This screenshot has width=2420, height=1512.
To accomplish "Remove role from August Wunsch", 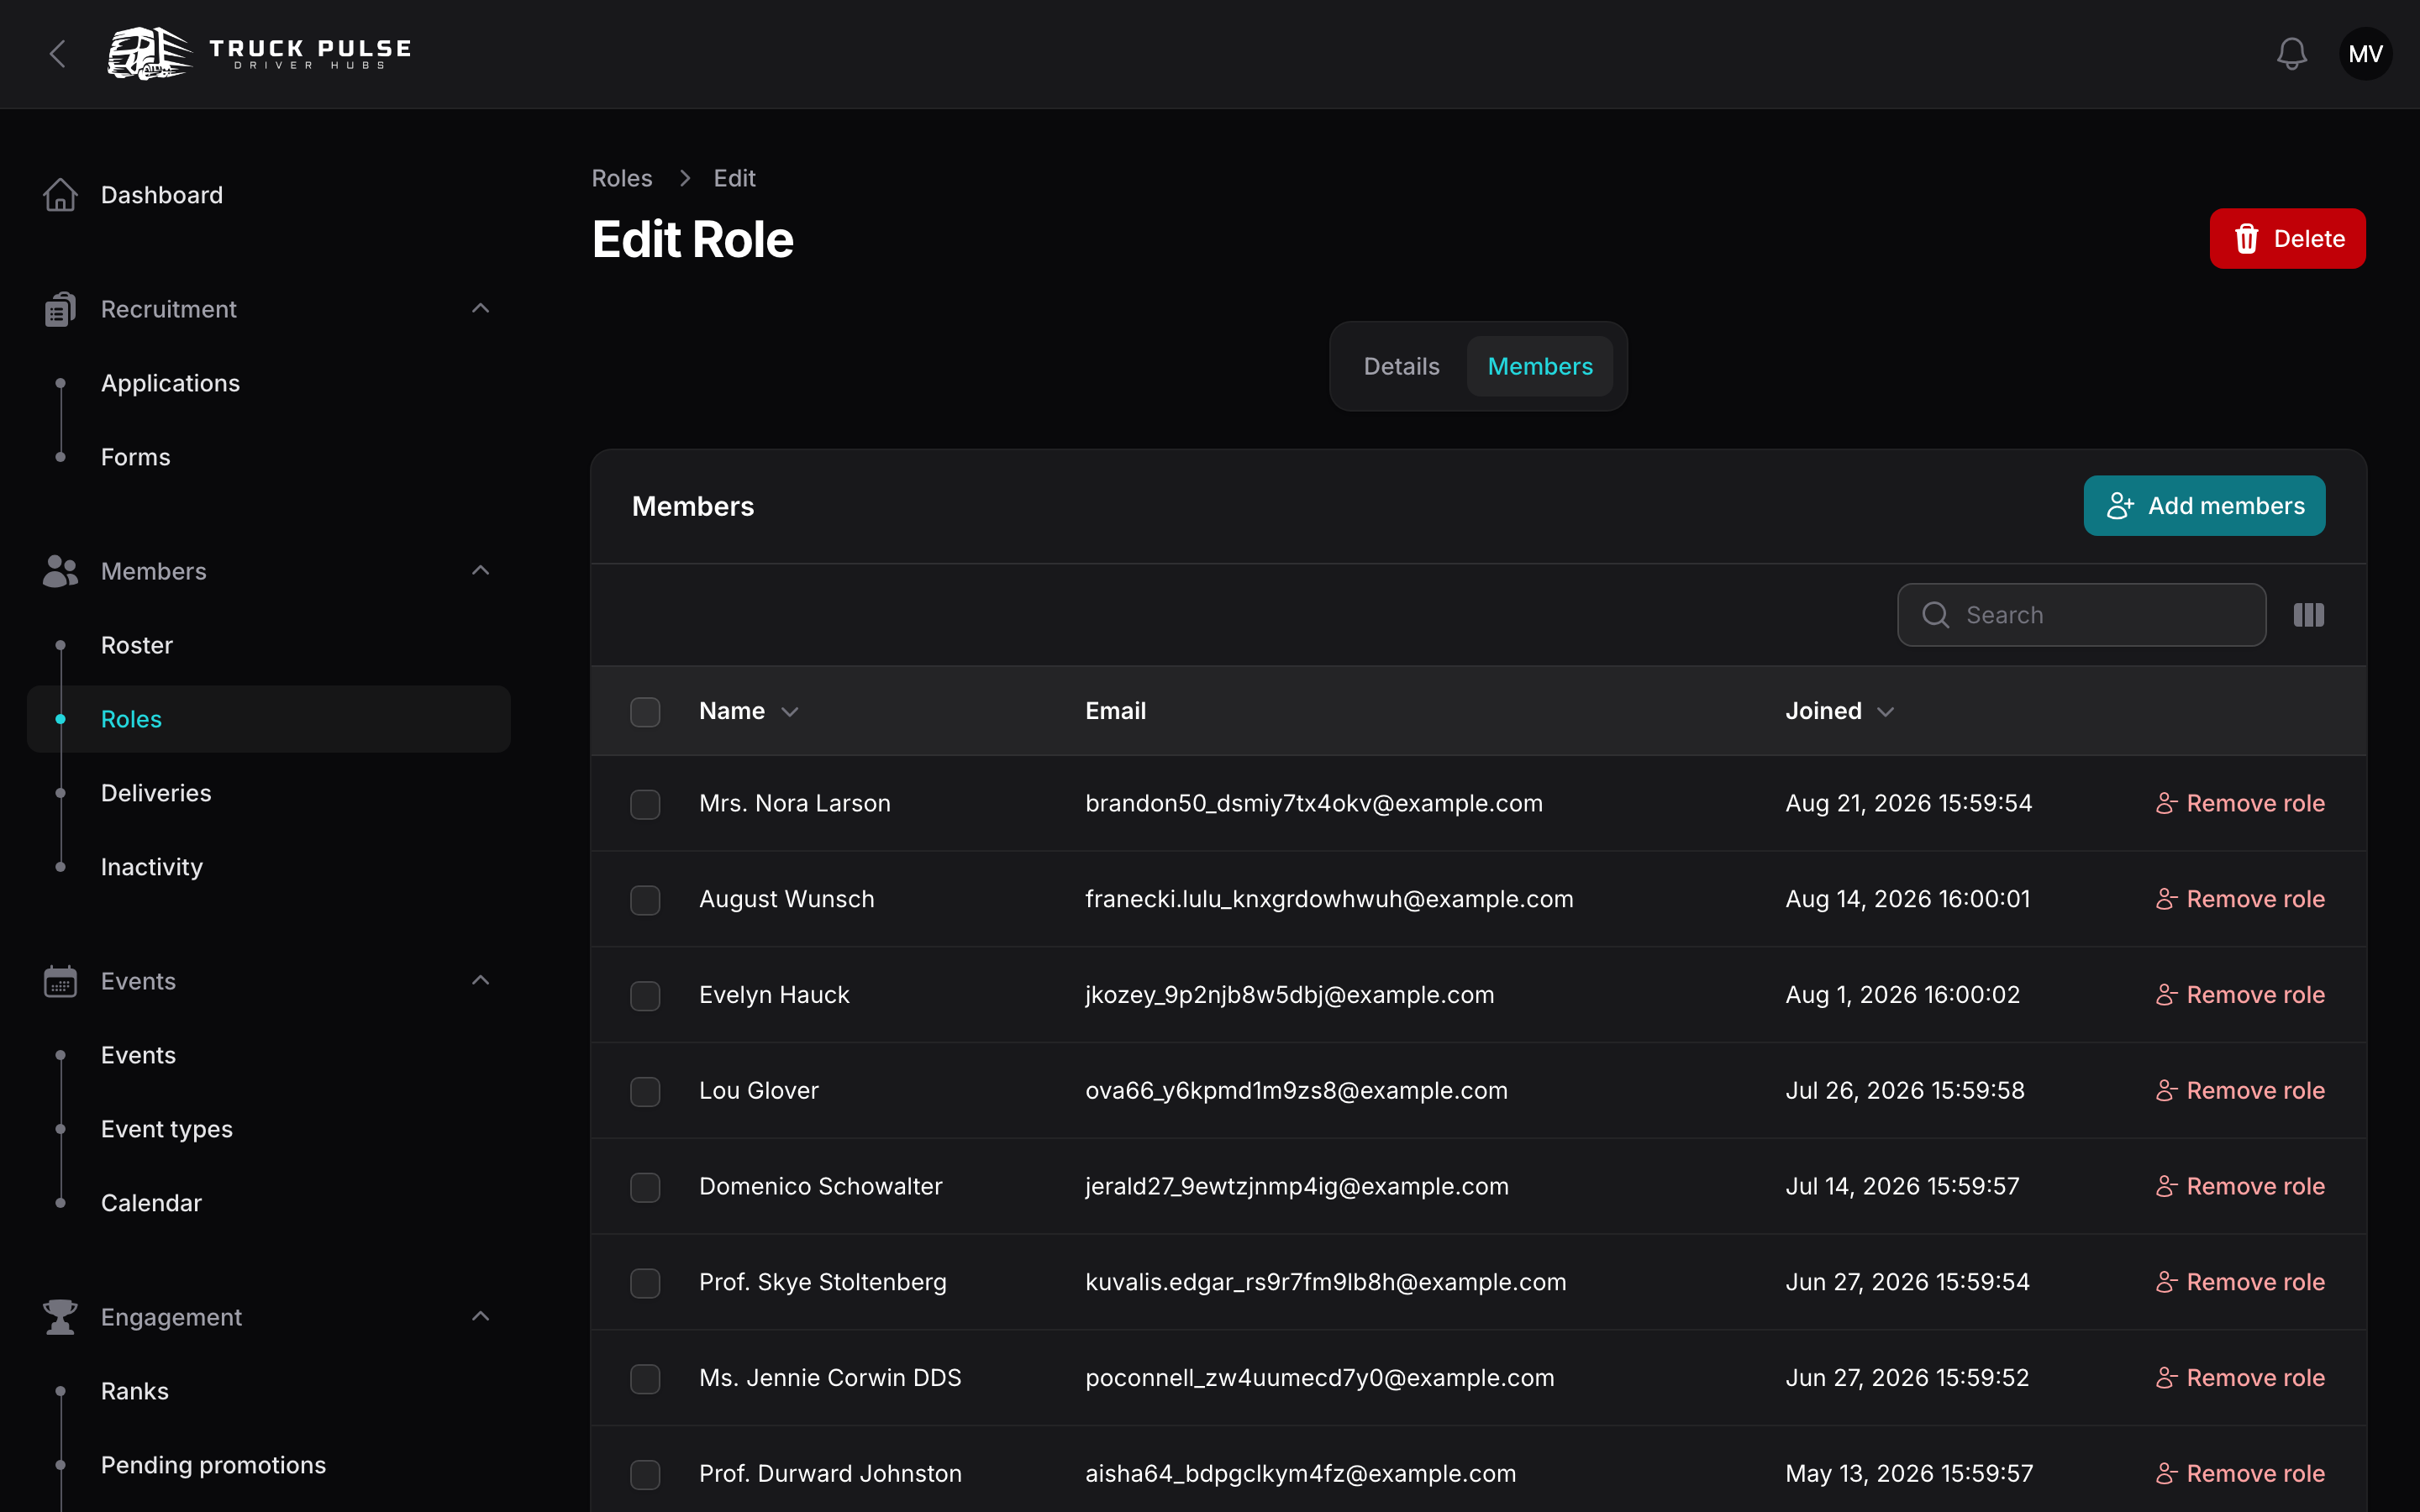I will (x=2240, y=899).
